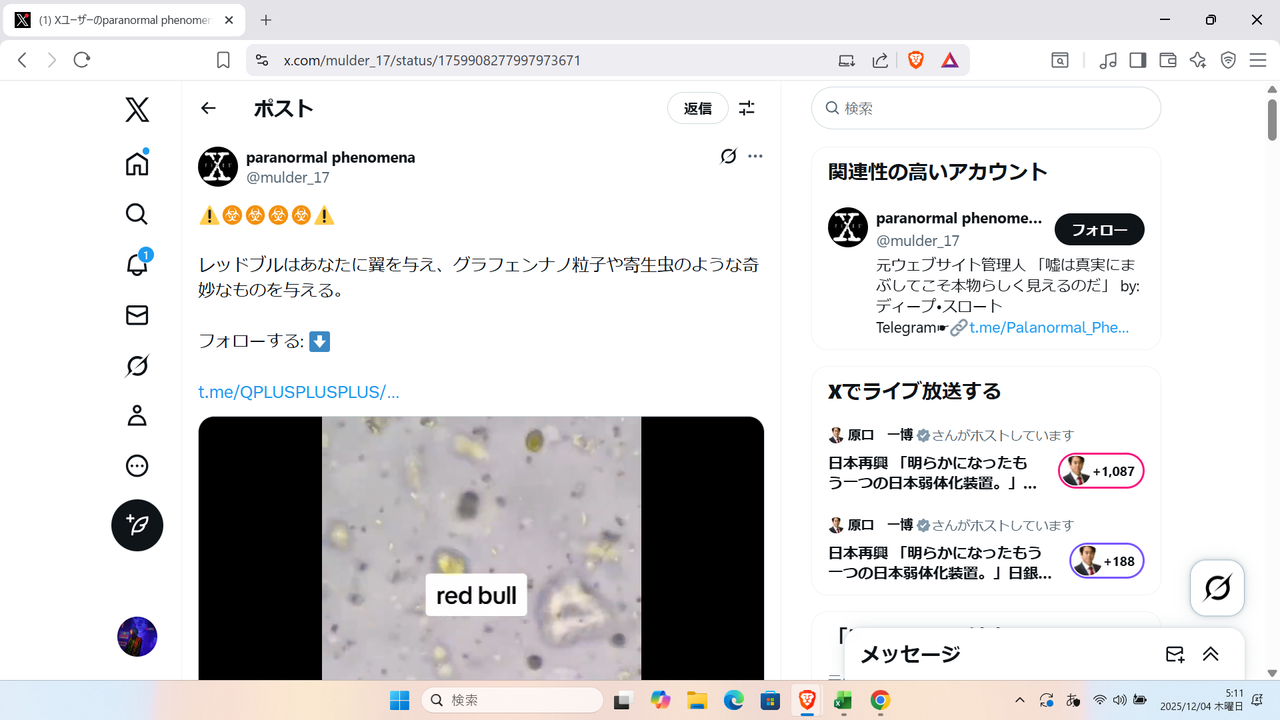Open the floating Grok assistant button
This screenshot has width=1280, height=720.
(1217, 588)
